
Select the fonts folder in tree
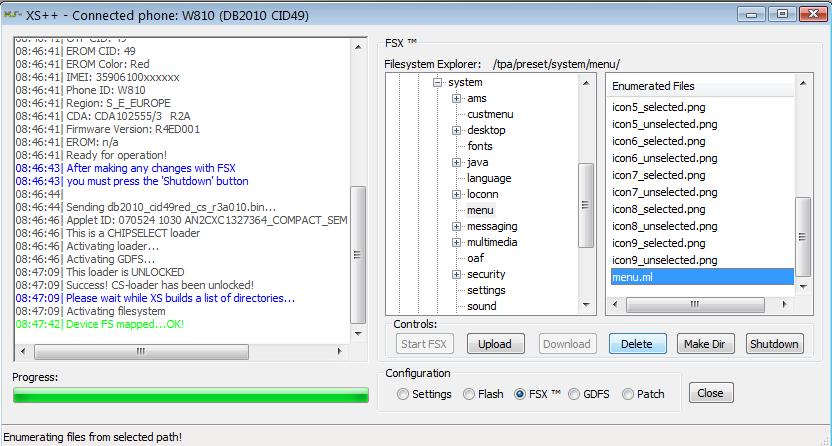click(480, 146)
